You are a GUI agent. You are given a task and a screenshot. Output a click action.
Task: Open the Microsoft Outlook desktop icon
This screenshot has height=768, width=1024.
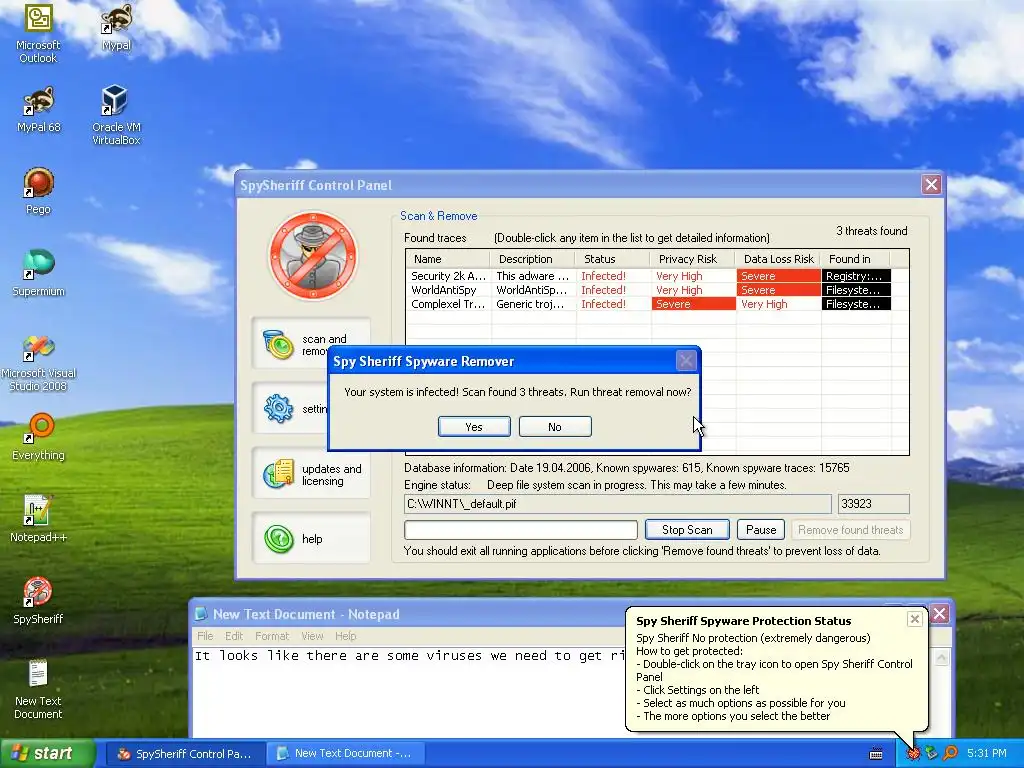(38, 33)
